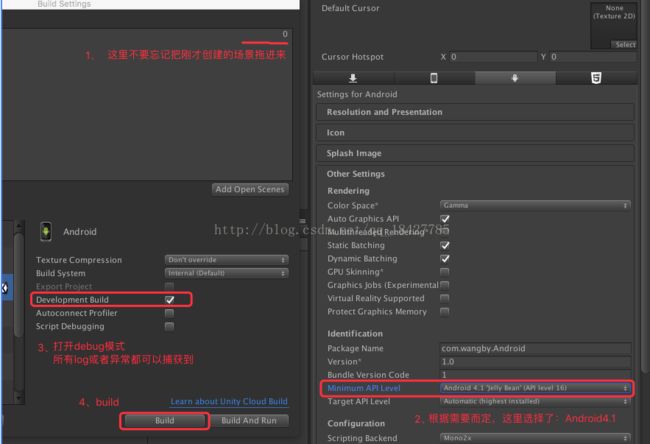Open Learn about Unity Cloud Build link
650x444 pixels.
[x=229, y=402]
